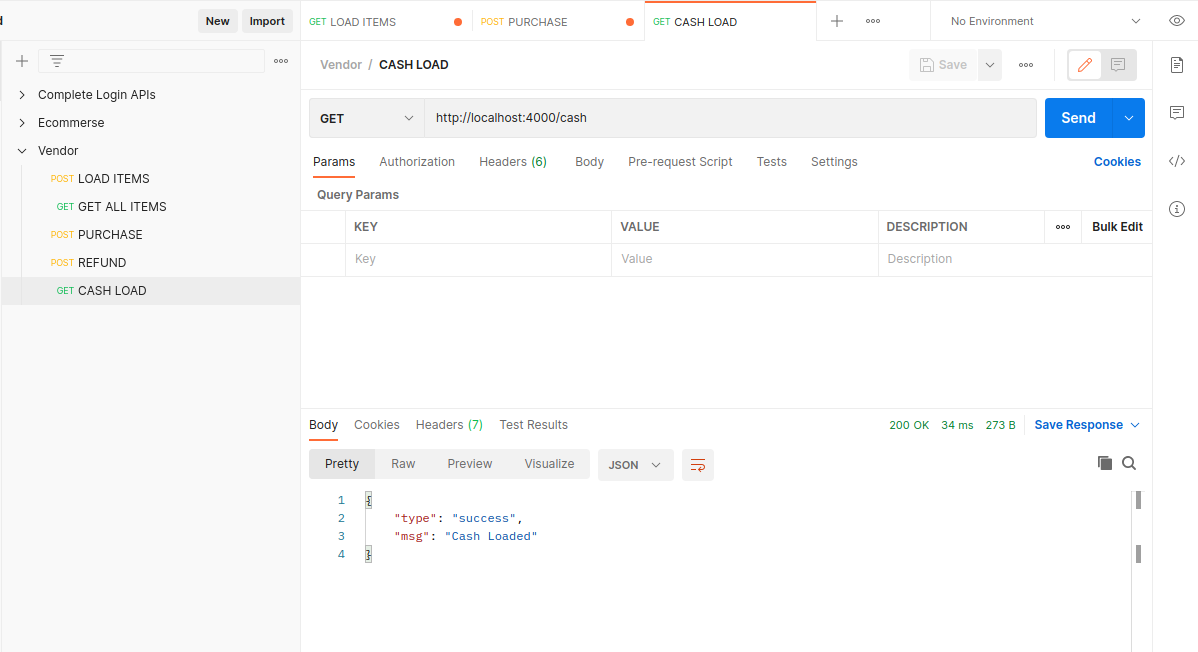Open Cookies link

coord(1117,162)
